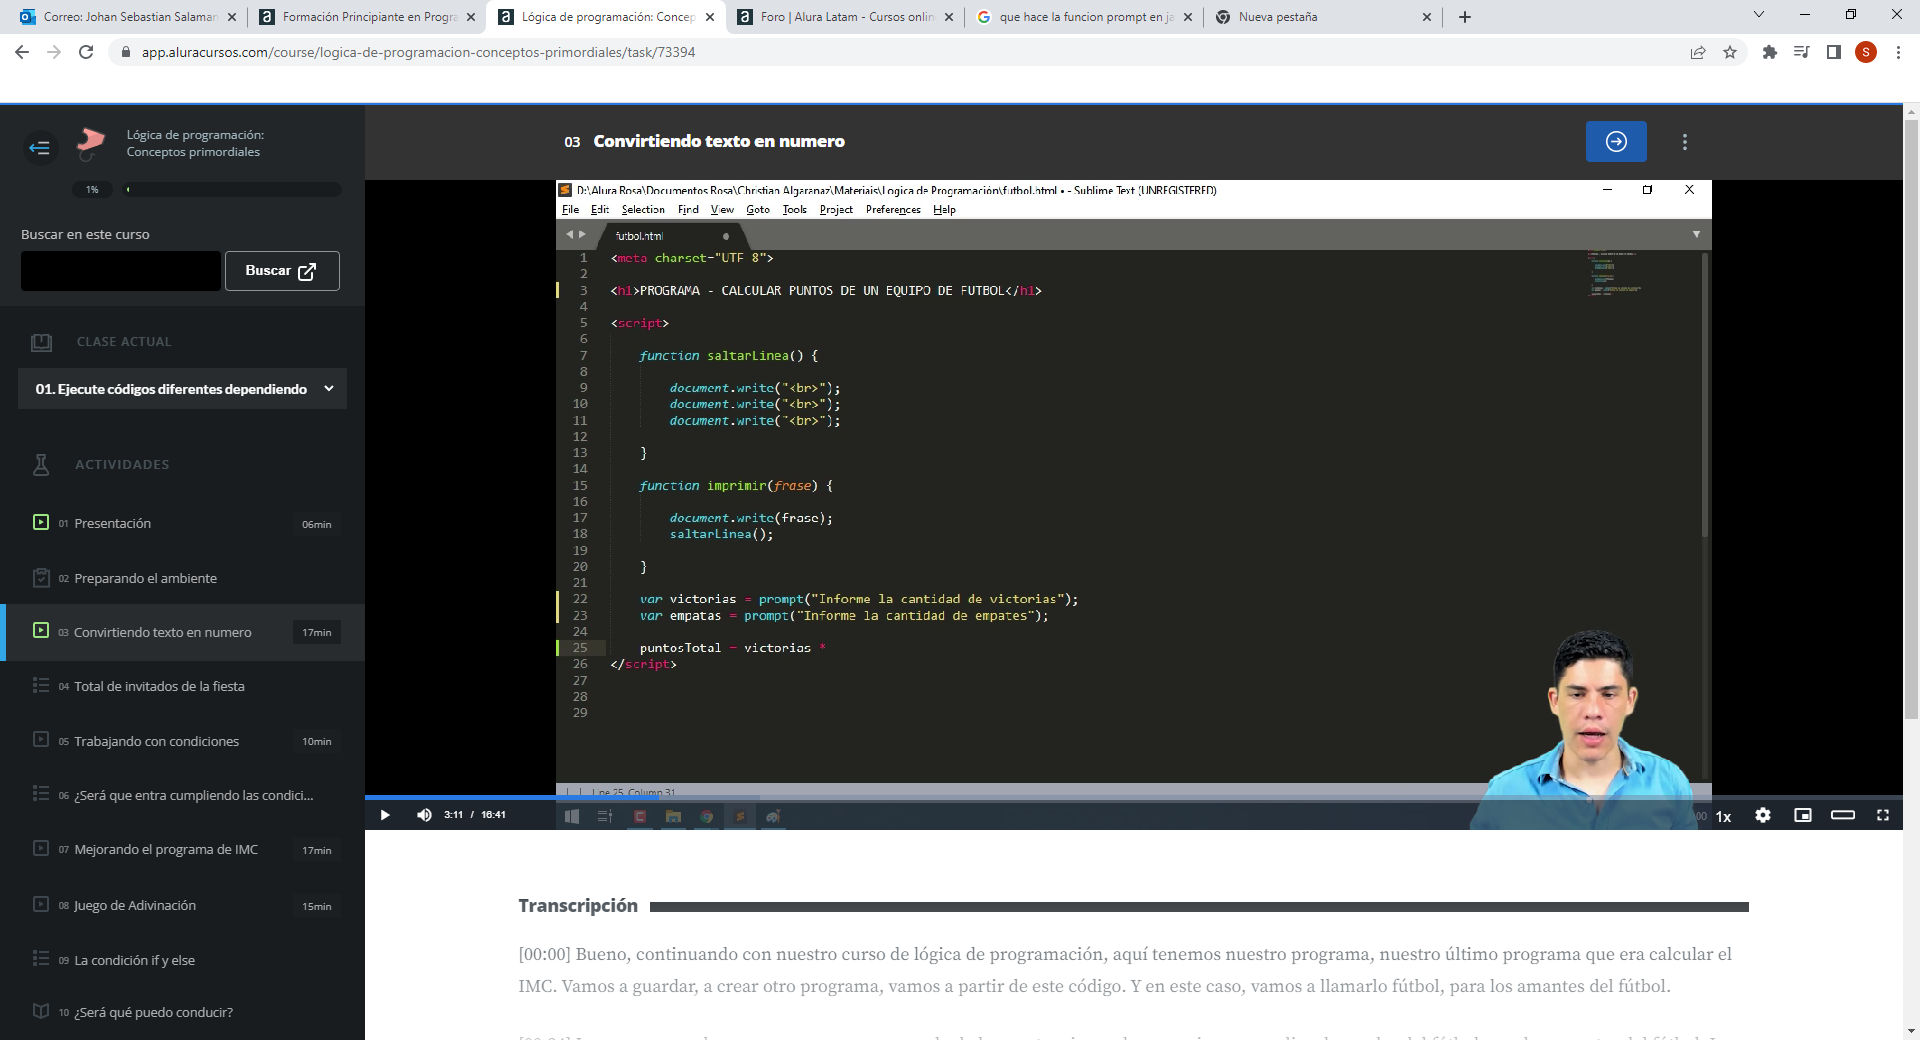The image size is (1920, 1040).
Task: Click the 'CLASE ACTUAL' book icon
Action: (x=41, y=342)
